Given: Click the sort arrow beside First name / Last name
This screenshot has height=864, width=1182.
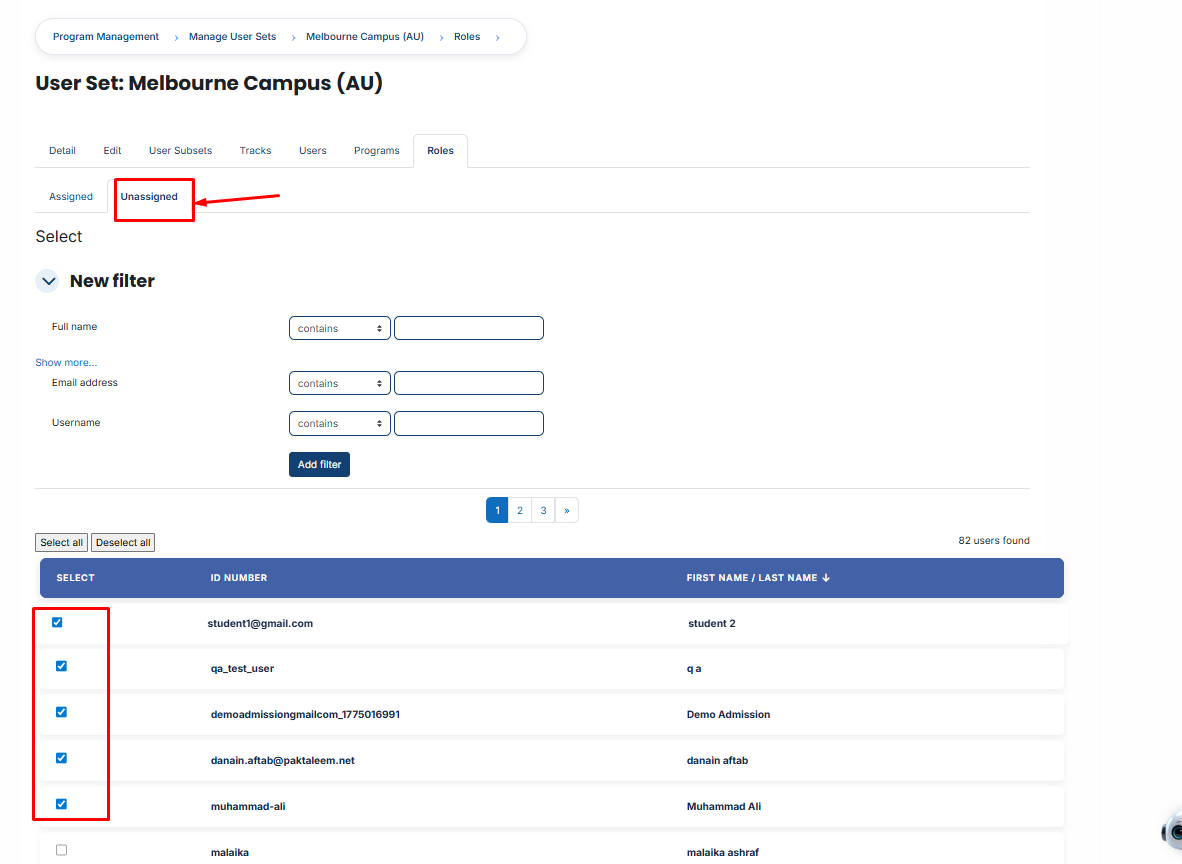Looking at the screenshot, I should (x=826, y=578).
